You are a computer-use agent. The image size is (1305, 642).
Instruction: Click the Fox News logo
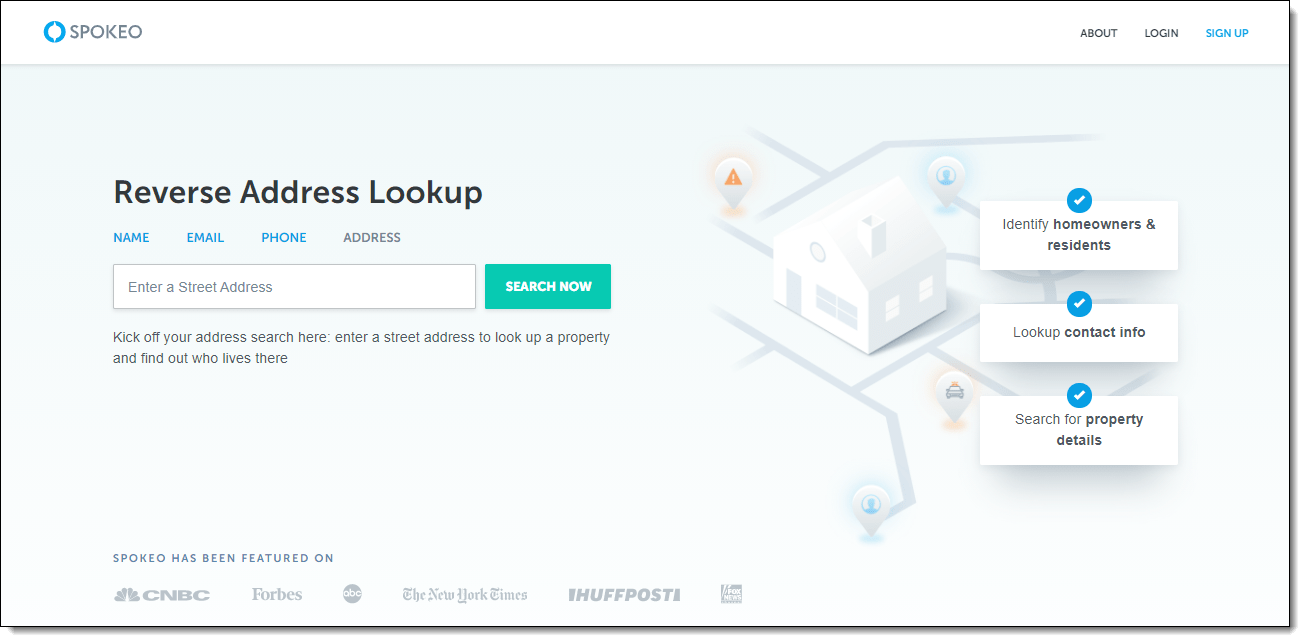coord(731,594)
